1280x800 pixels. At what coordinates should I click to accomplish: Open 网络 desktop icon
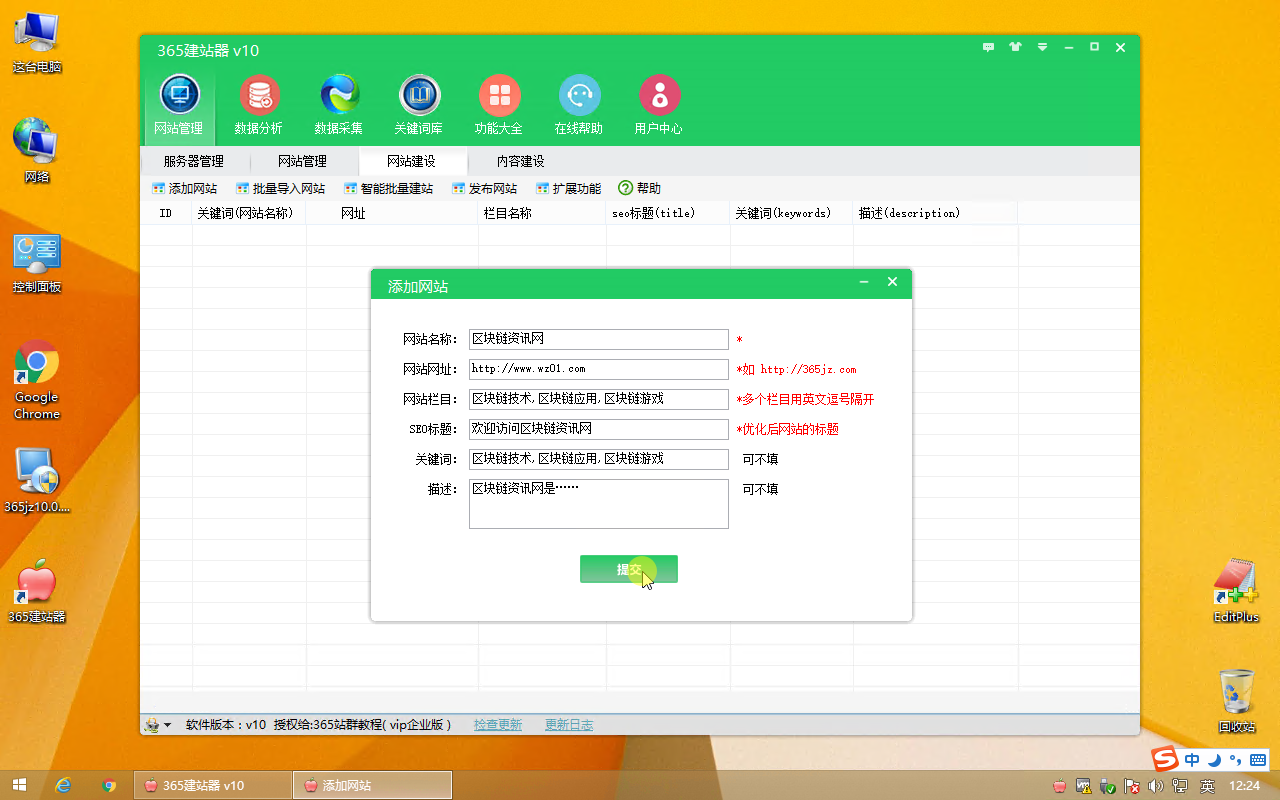click(37, 151)
